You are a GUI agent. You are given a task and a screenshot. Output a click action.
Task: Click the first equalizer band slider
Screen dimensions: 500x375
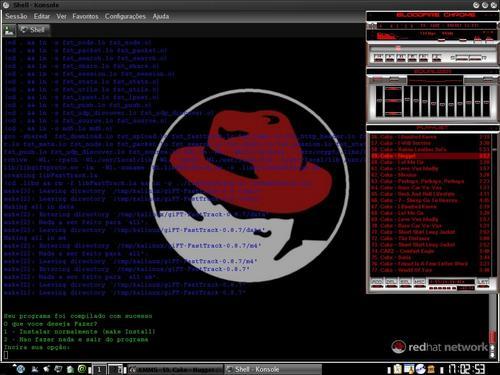coord(407,101)
